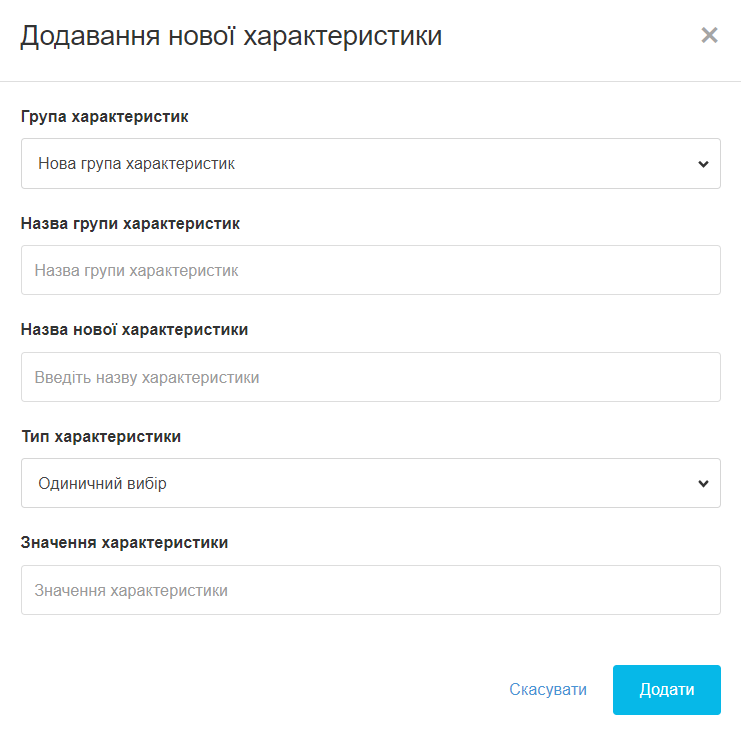Close the Додавання нової характеристики dialog

[709, 35]
